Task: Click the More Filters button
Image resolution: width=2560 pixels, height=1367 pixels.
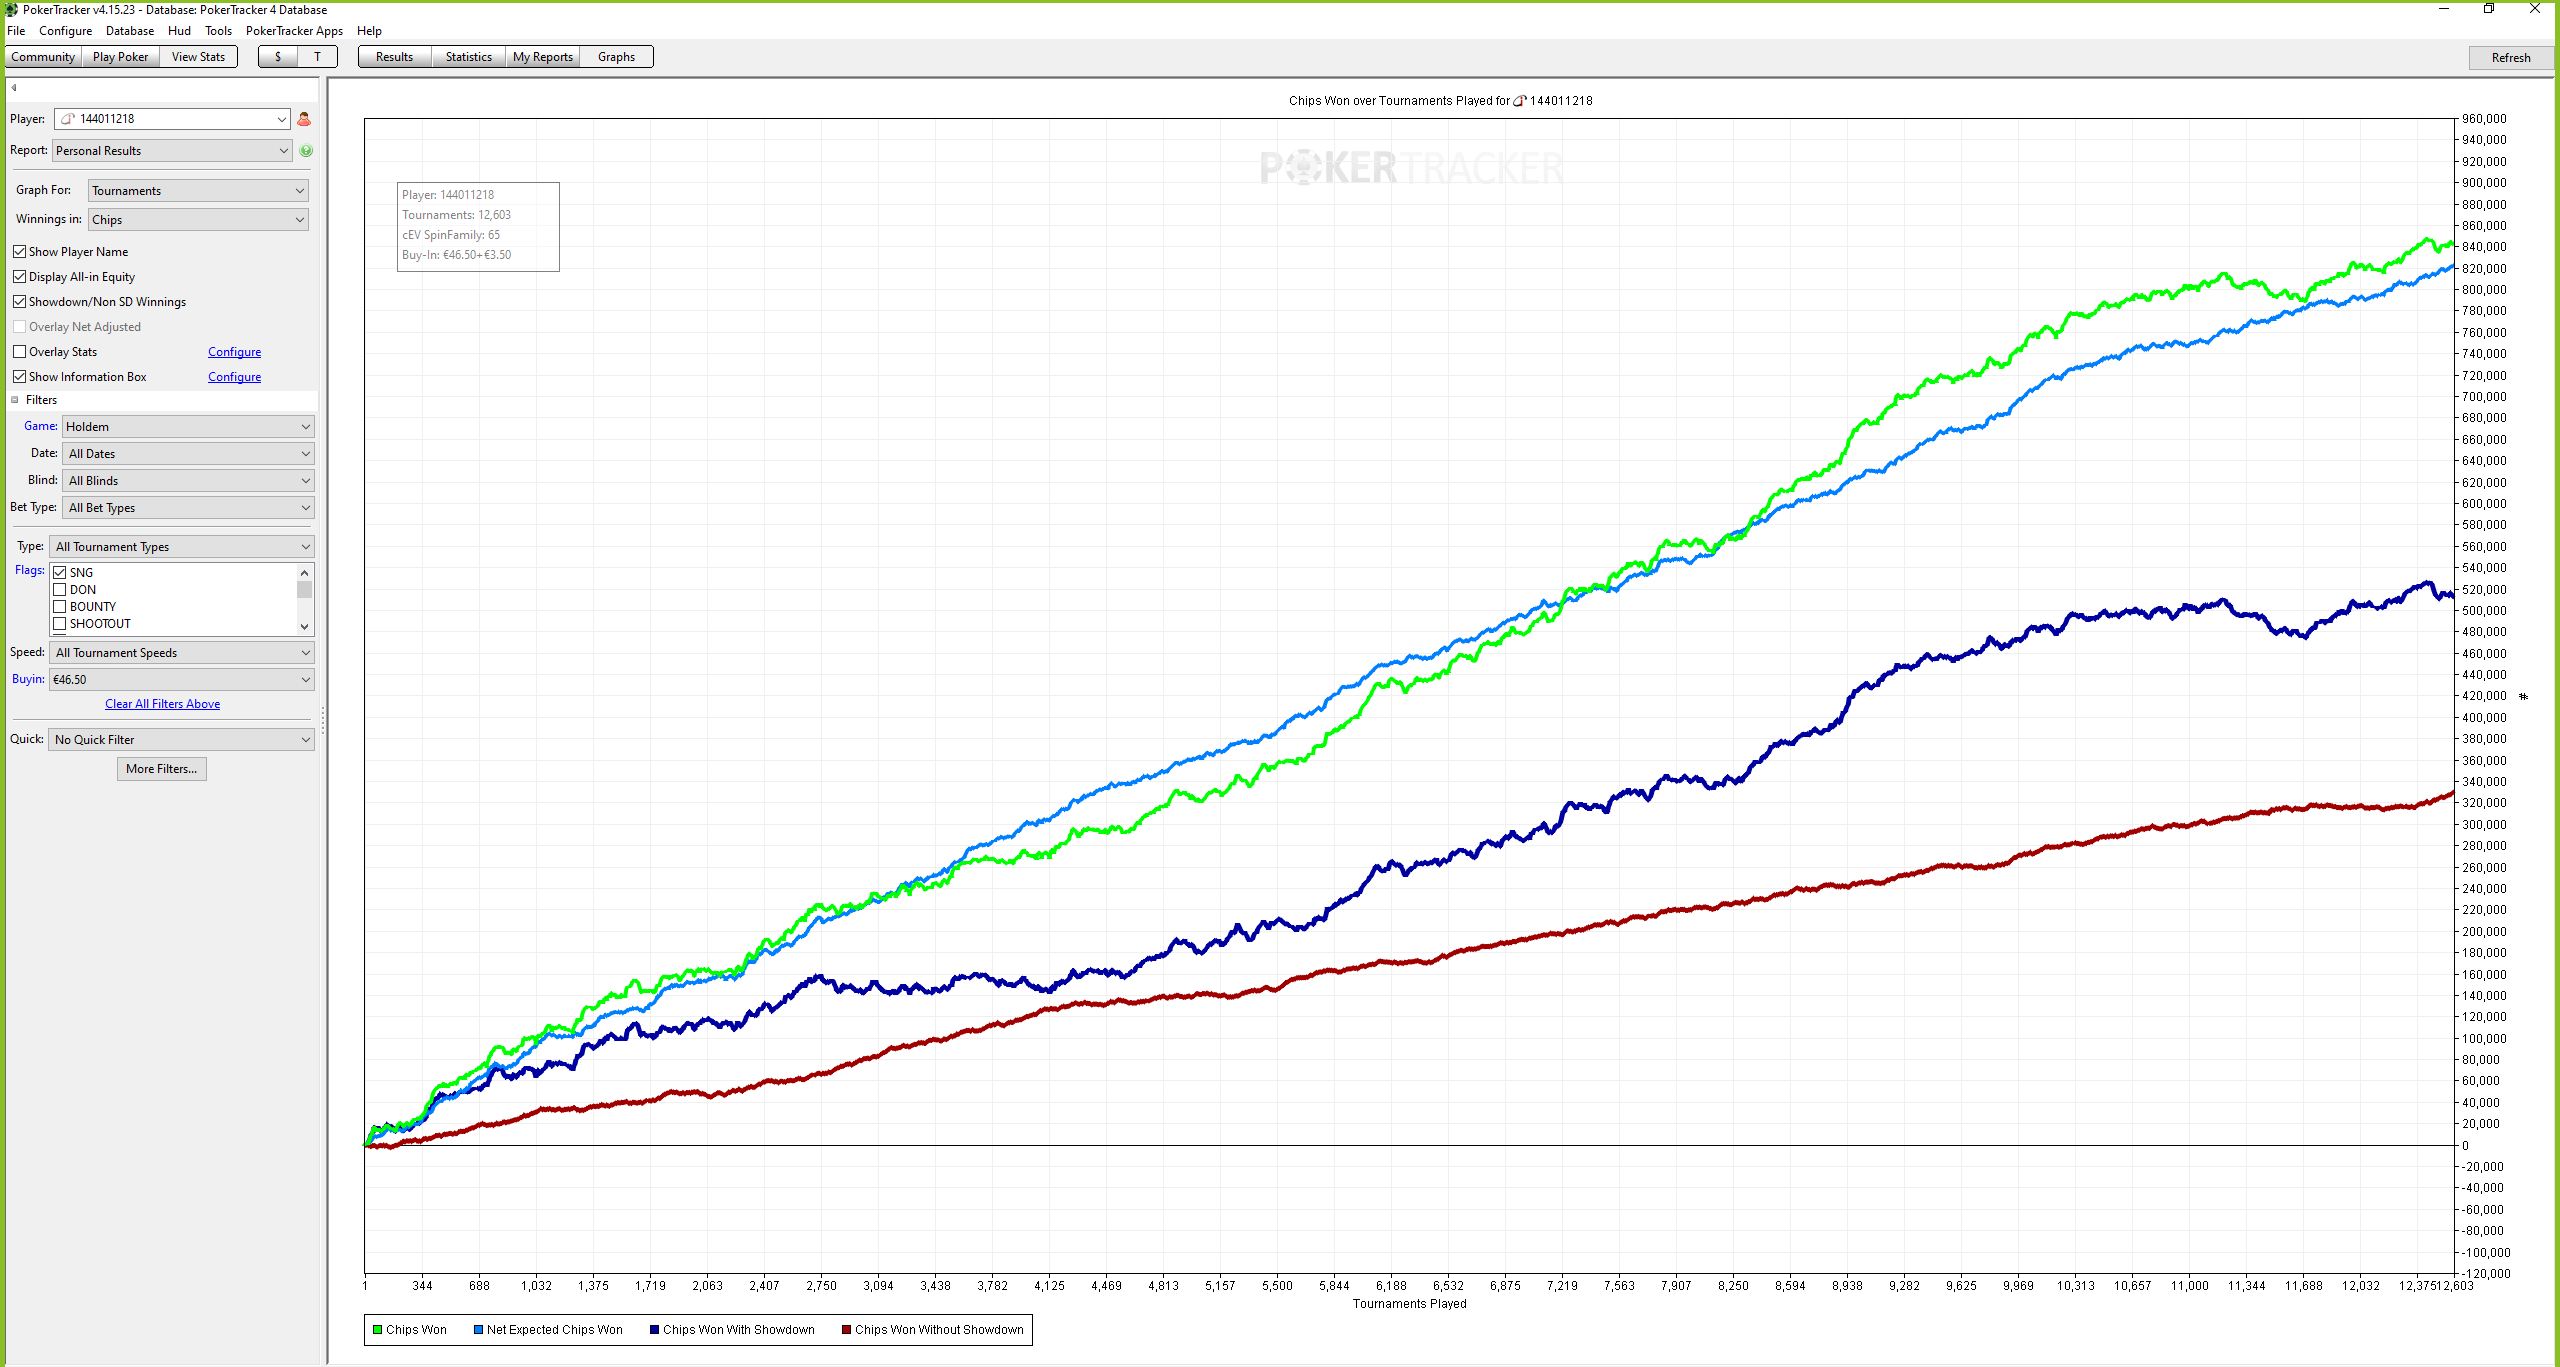Action: coord(162,769)
